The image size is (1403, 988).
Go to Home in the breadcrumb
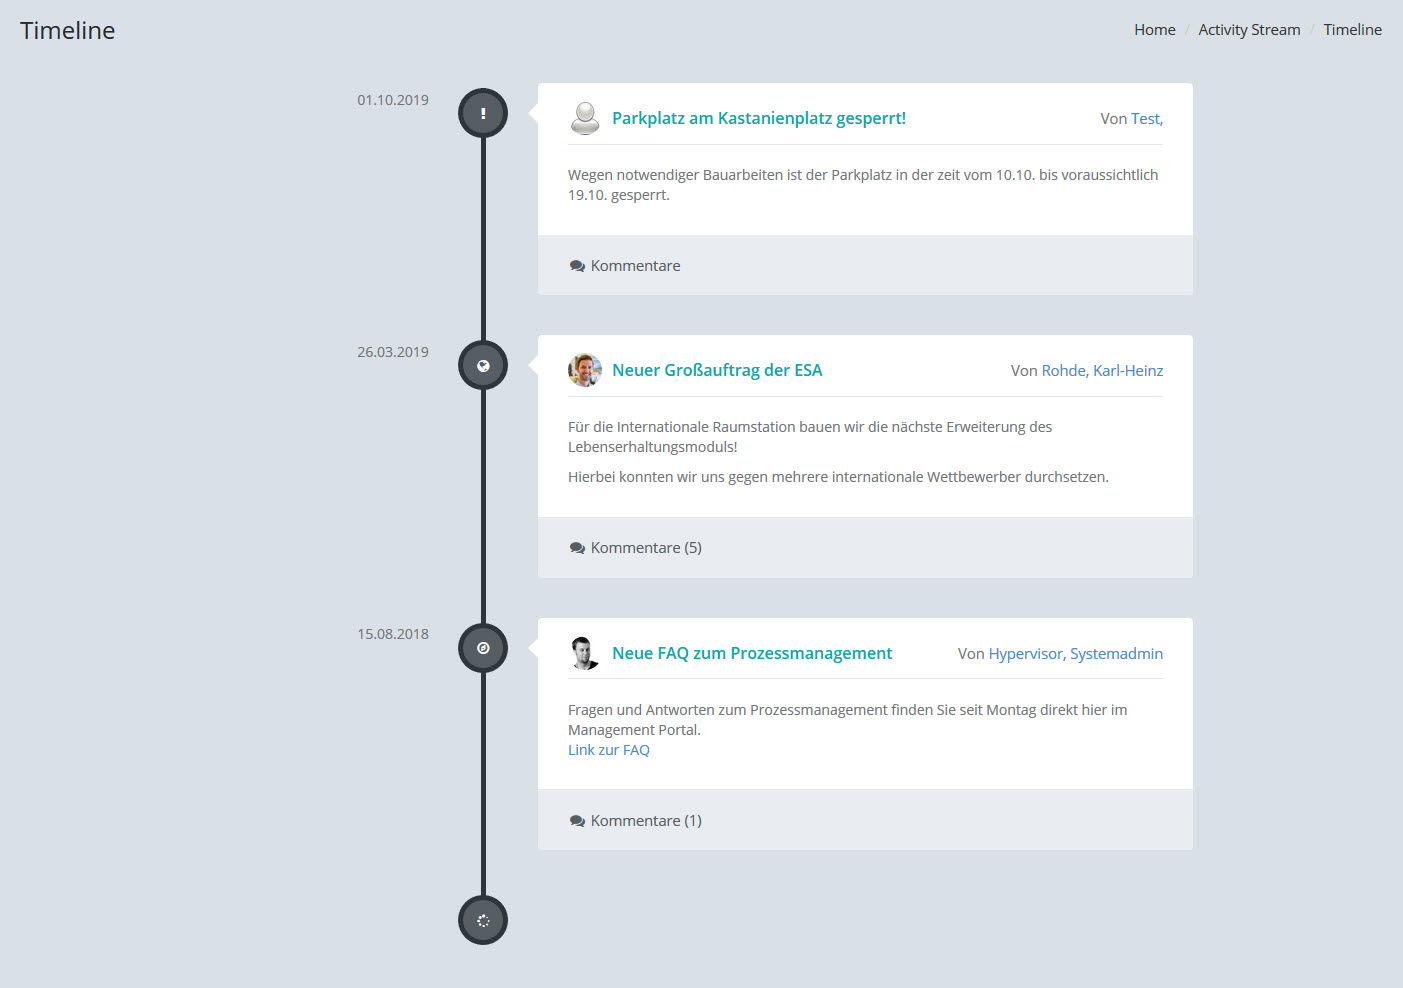(1154, 30)
